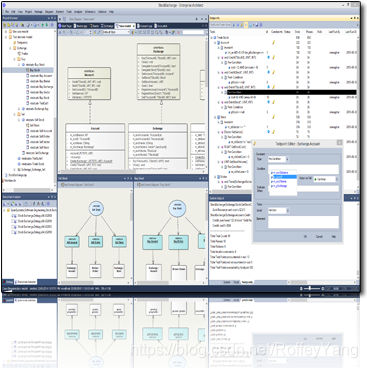367x368 pixels.
Task: Select the Exchange interface box in diagram
Action: click(158, 71)
